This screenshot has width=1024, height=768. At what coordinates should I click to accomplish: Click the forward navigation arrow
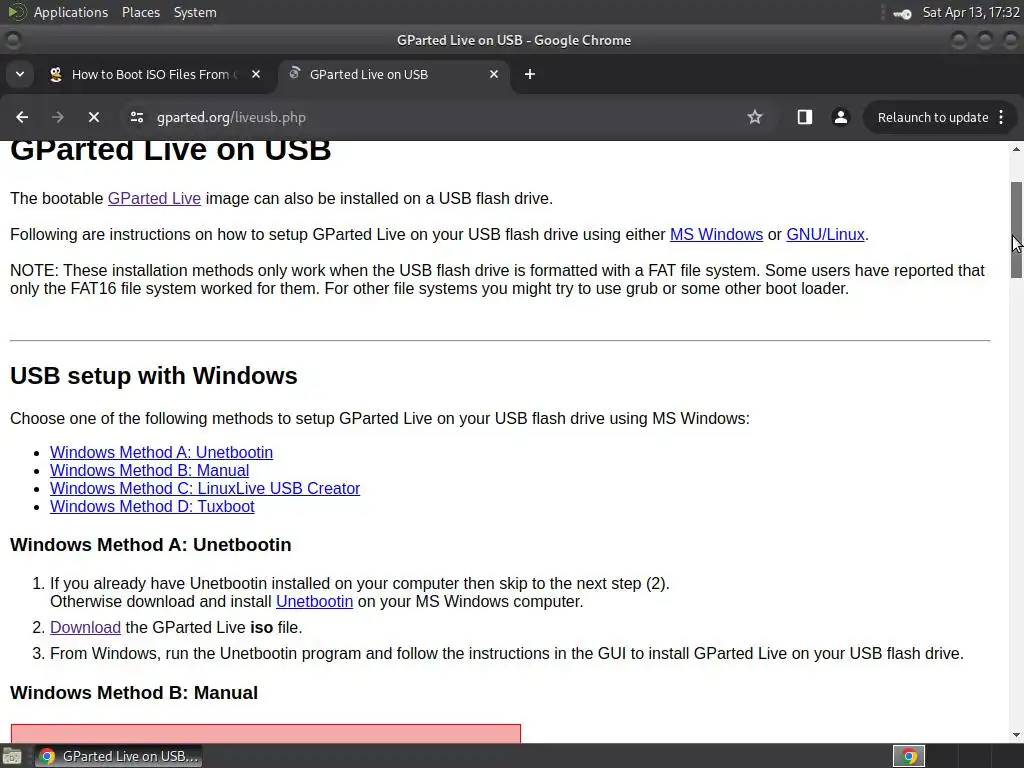click(x=57, y=117)
